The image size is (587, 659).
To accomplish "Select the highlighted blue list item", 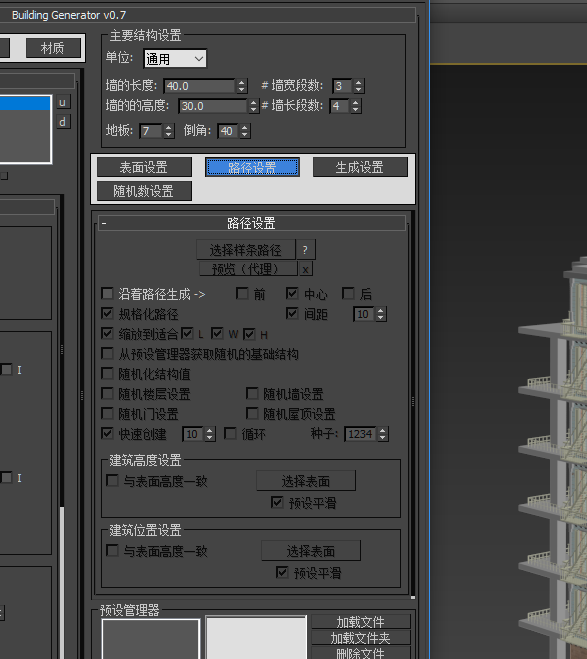I will 25,103.
